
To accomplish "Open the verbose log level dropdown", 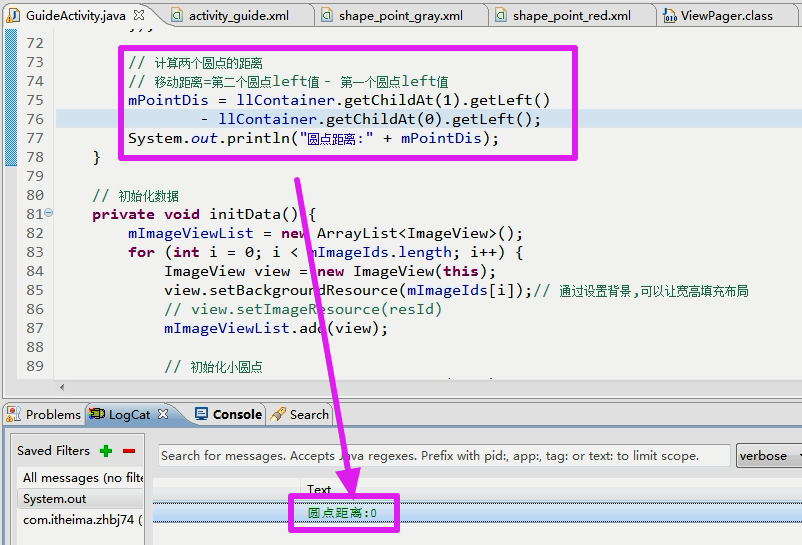I will (768, 456).
